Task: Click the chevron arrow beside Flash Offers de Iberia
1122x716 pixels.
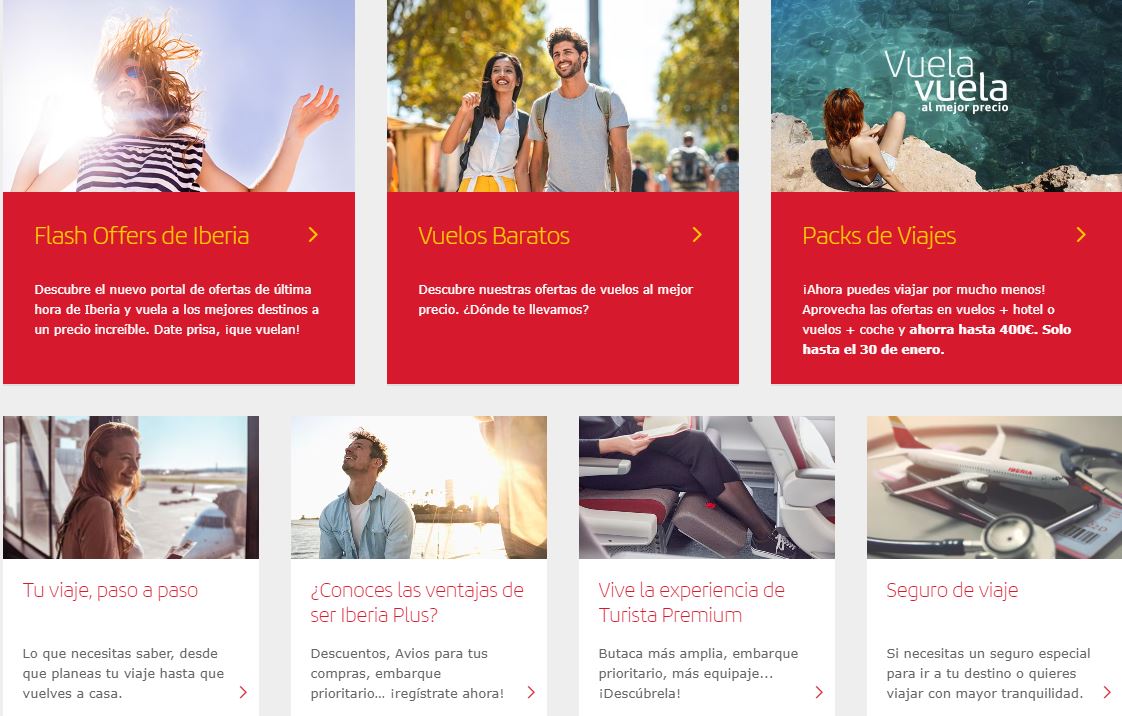Action: tap(313, 235)
